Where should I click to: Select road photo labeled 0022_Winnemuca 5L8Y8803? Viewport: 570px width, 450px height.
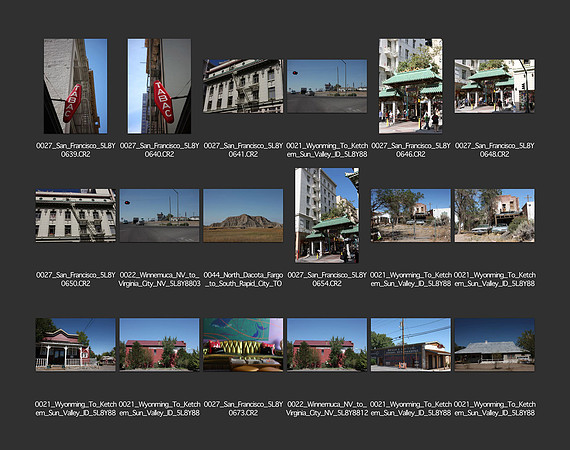[x=159, y=215]
